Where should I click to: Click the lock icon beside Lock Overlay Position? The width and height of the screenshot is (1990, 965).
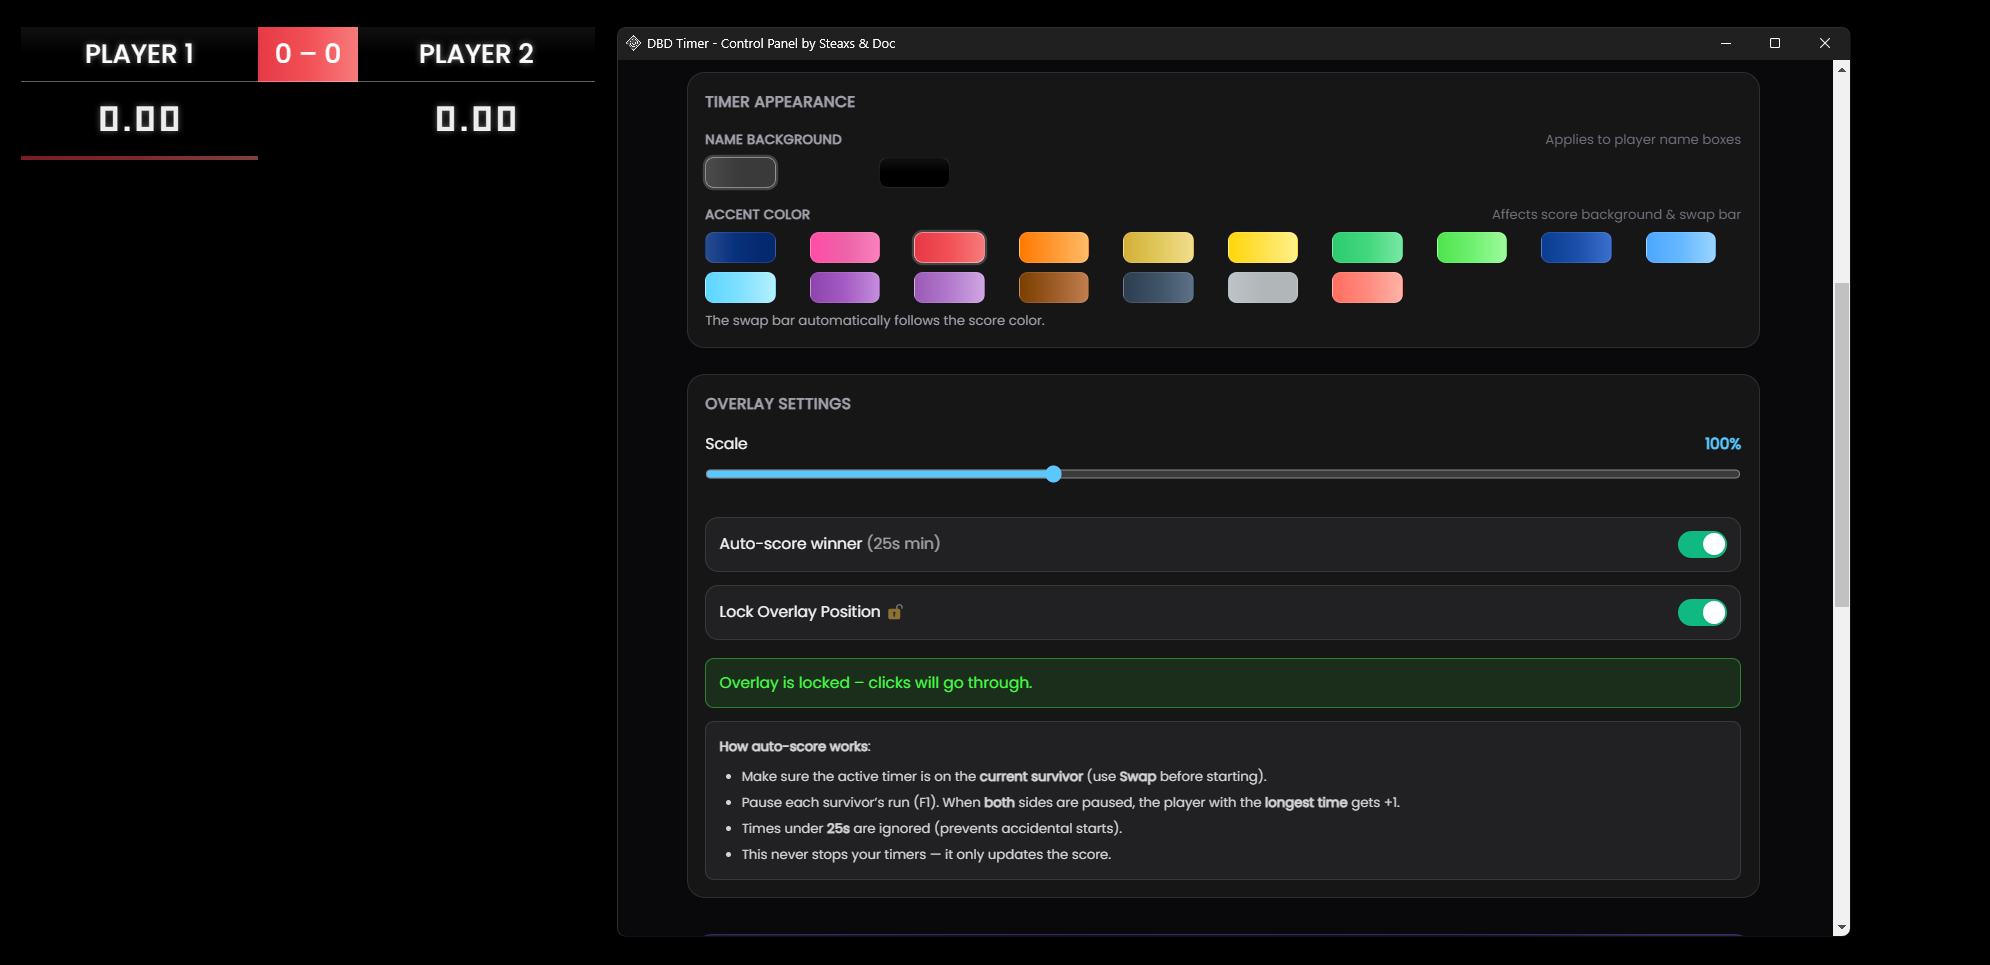[895, 612]
